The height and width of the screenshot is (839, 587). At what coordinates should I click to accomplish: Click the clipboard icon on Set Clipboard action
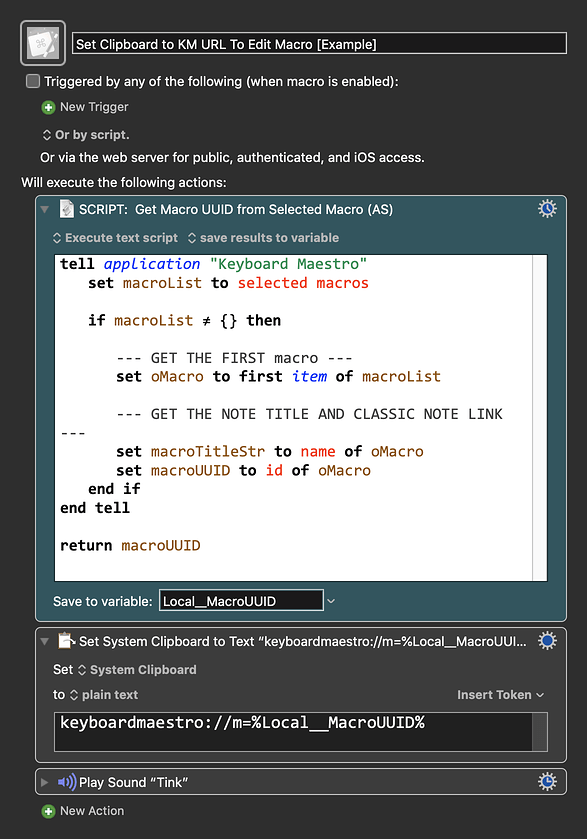[x=66, y=640]
